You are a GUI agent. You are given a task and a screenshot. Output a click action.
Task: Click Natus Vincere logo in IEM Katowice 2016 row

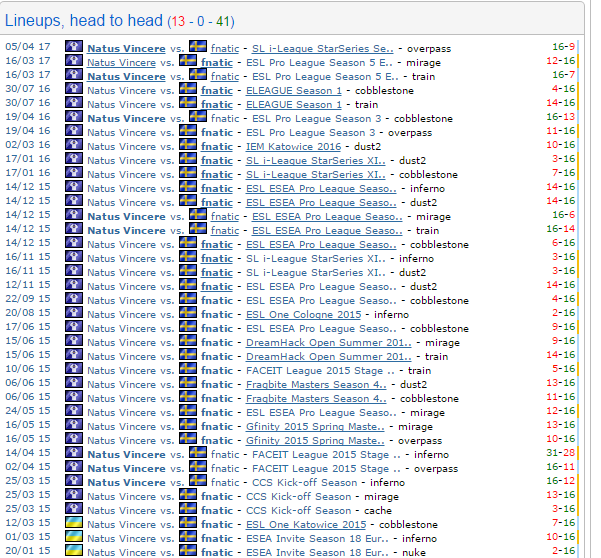[74, 144]
